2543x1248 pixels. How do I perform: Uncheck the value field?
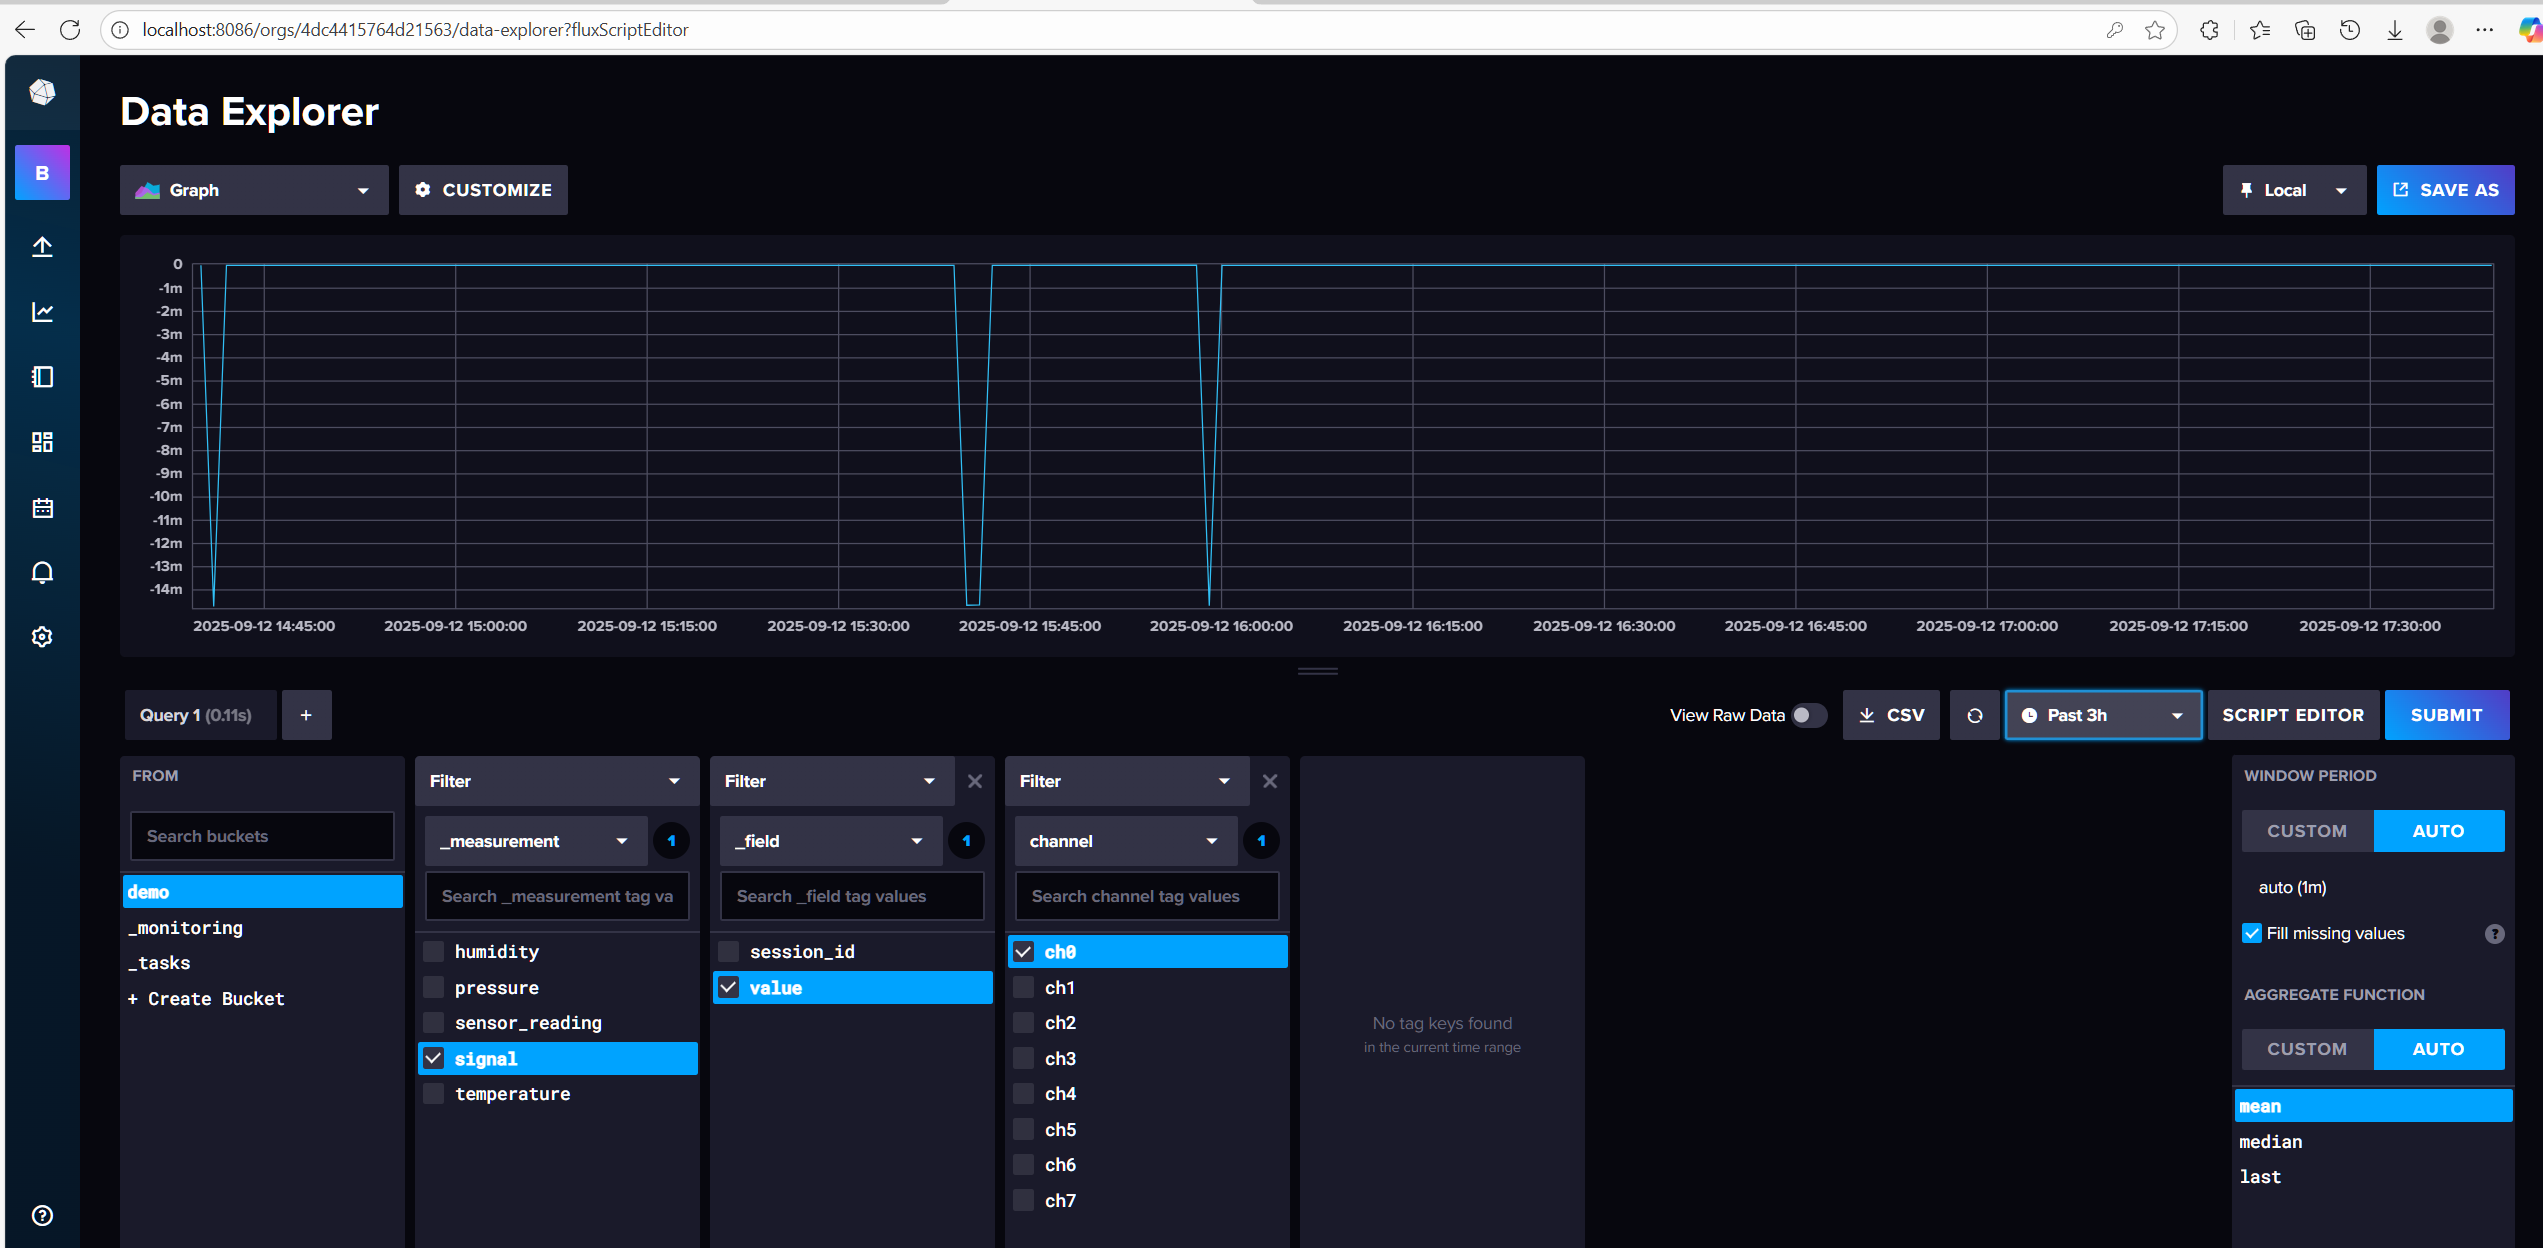coord(729,987)
